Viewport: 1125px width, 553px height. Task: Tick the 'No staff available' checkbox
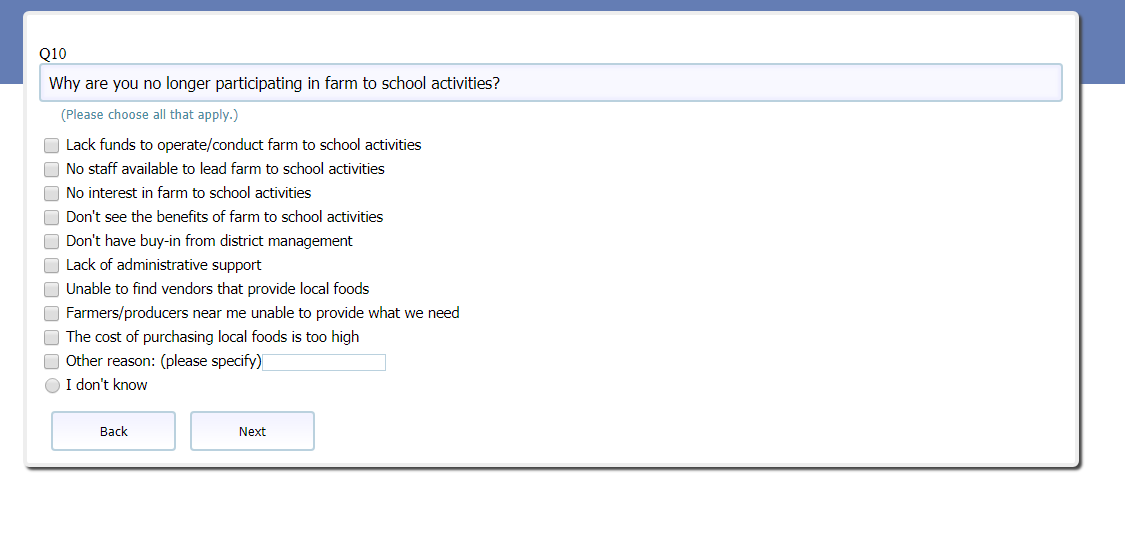[x=52, y=169]
